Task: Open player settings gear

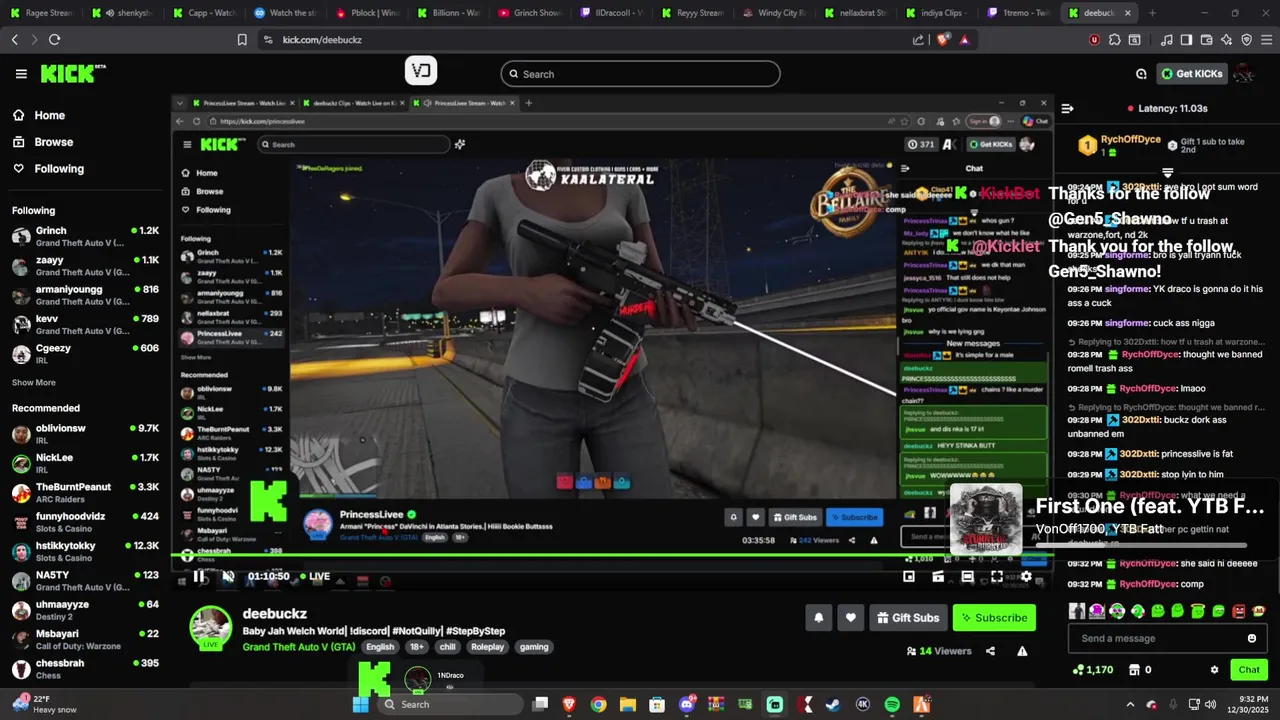Action: 1026,576
